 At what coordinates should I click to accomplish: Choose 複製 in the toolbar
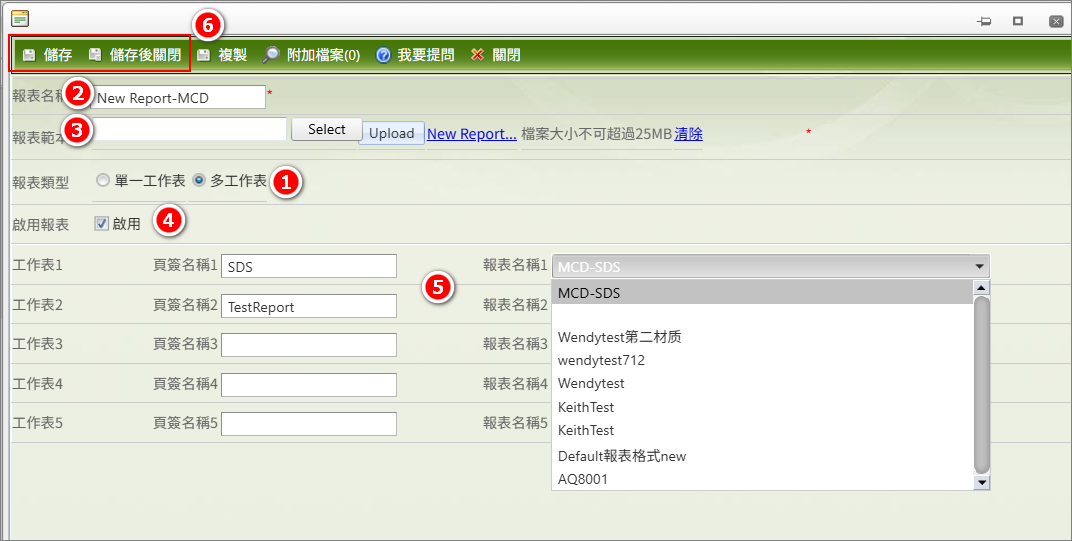232,55
